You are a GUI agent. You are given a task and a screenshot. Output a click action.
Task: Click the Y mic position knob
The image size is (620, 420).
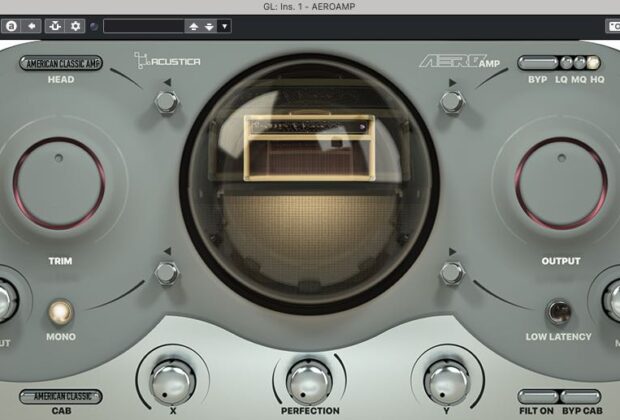[x=447, y=382]
